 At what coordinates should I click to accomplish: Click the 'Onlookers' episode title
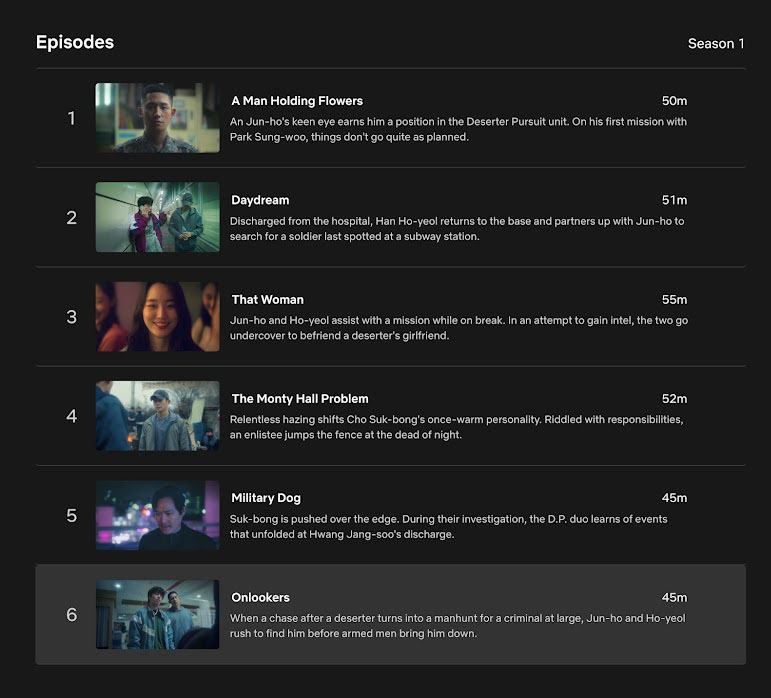[260, 598]
